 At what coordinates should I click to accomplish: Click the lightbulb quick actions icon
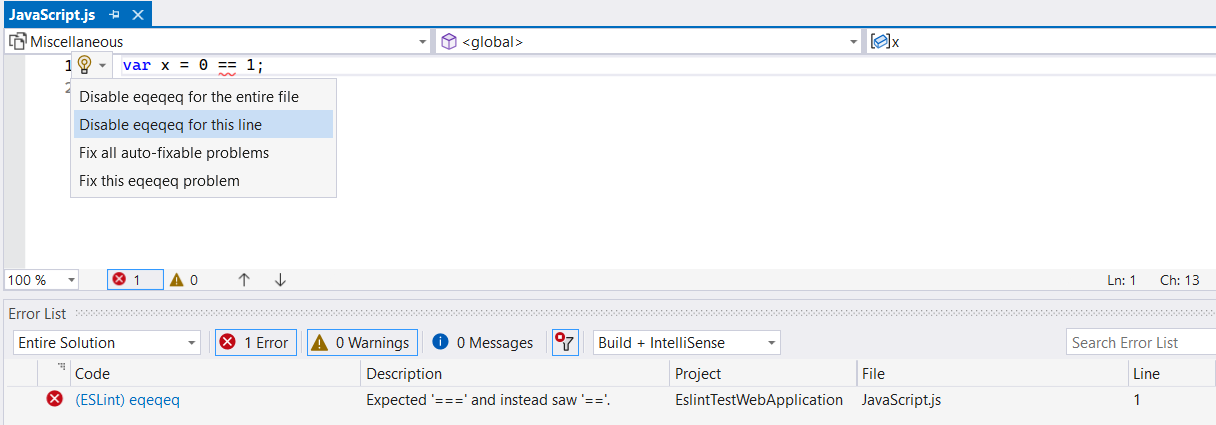click(85, 65)
